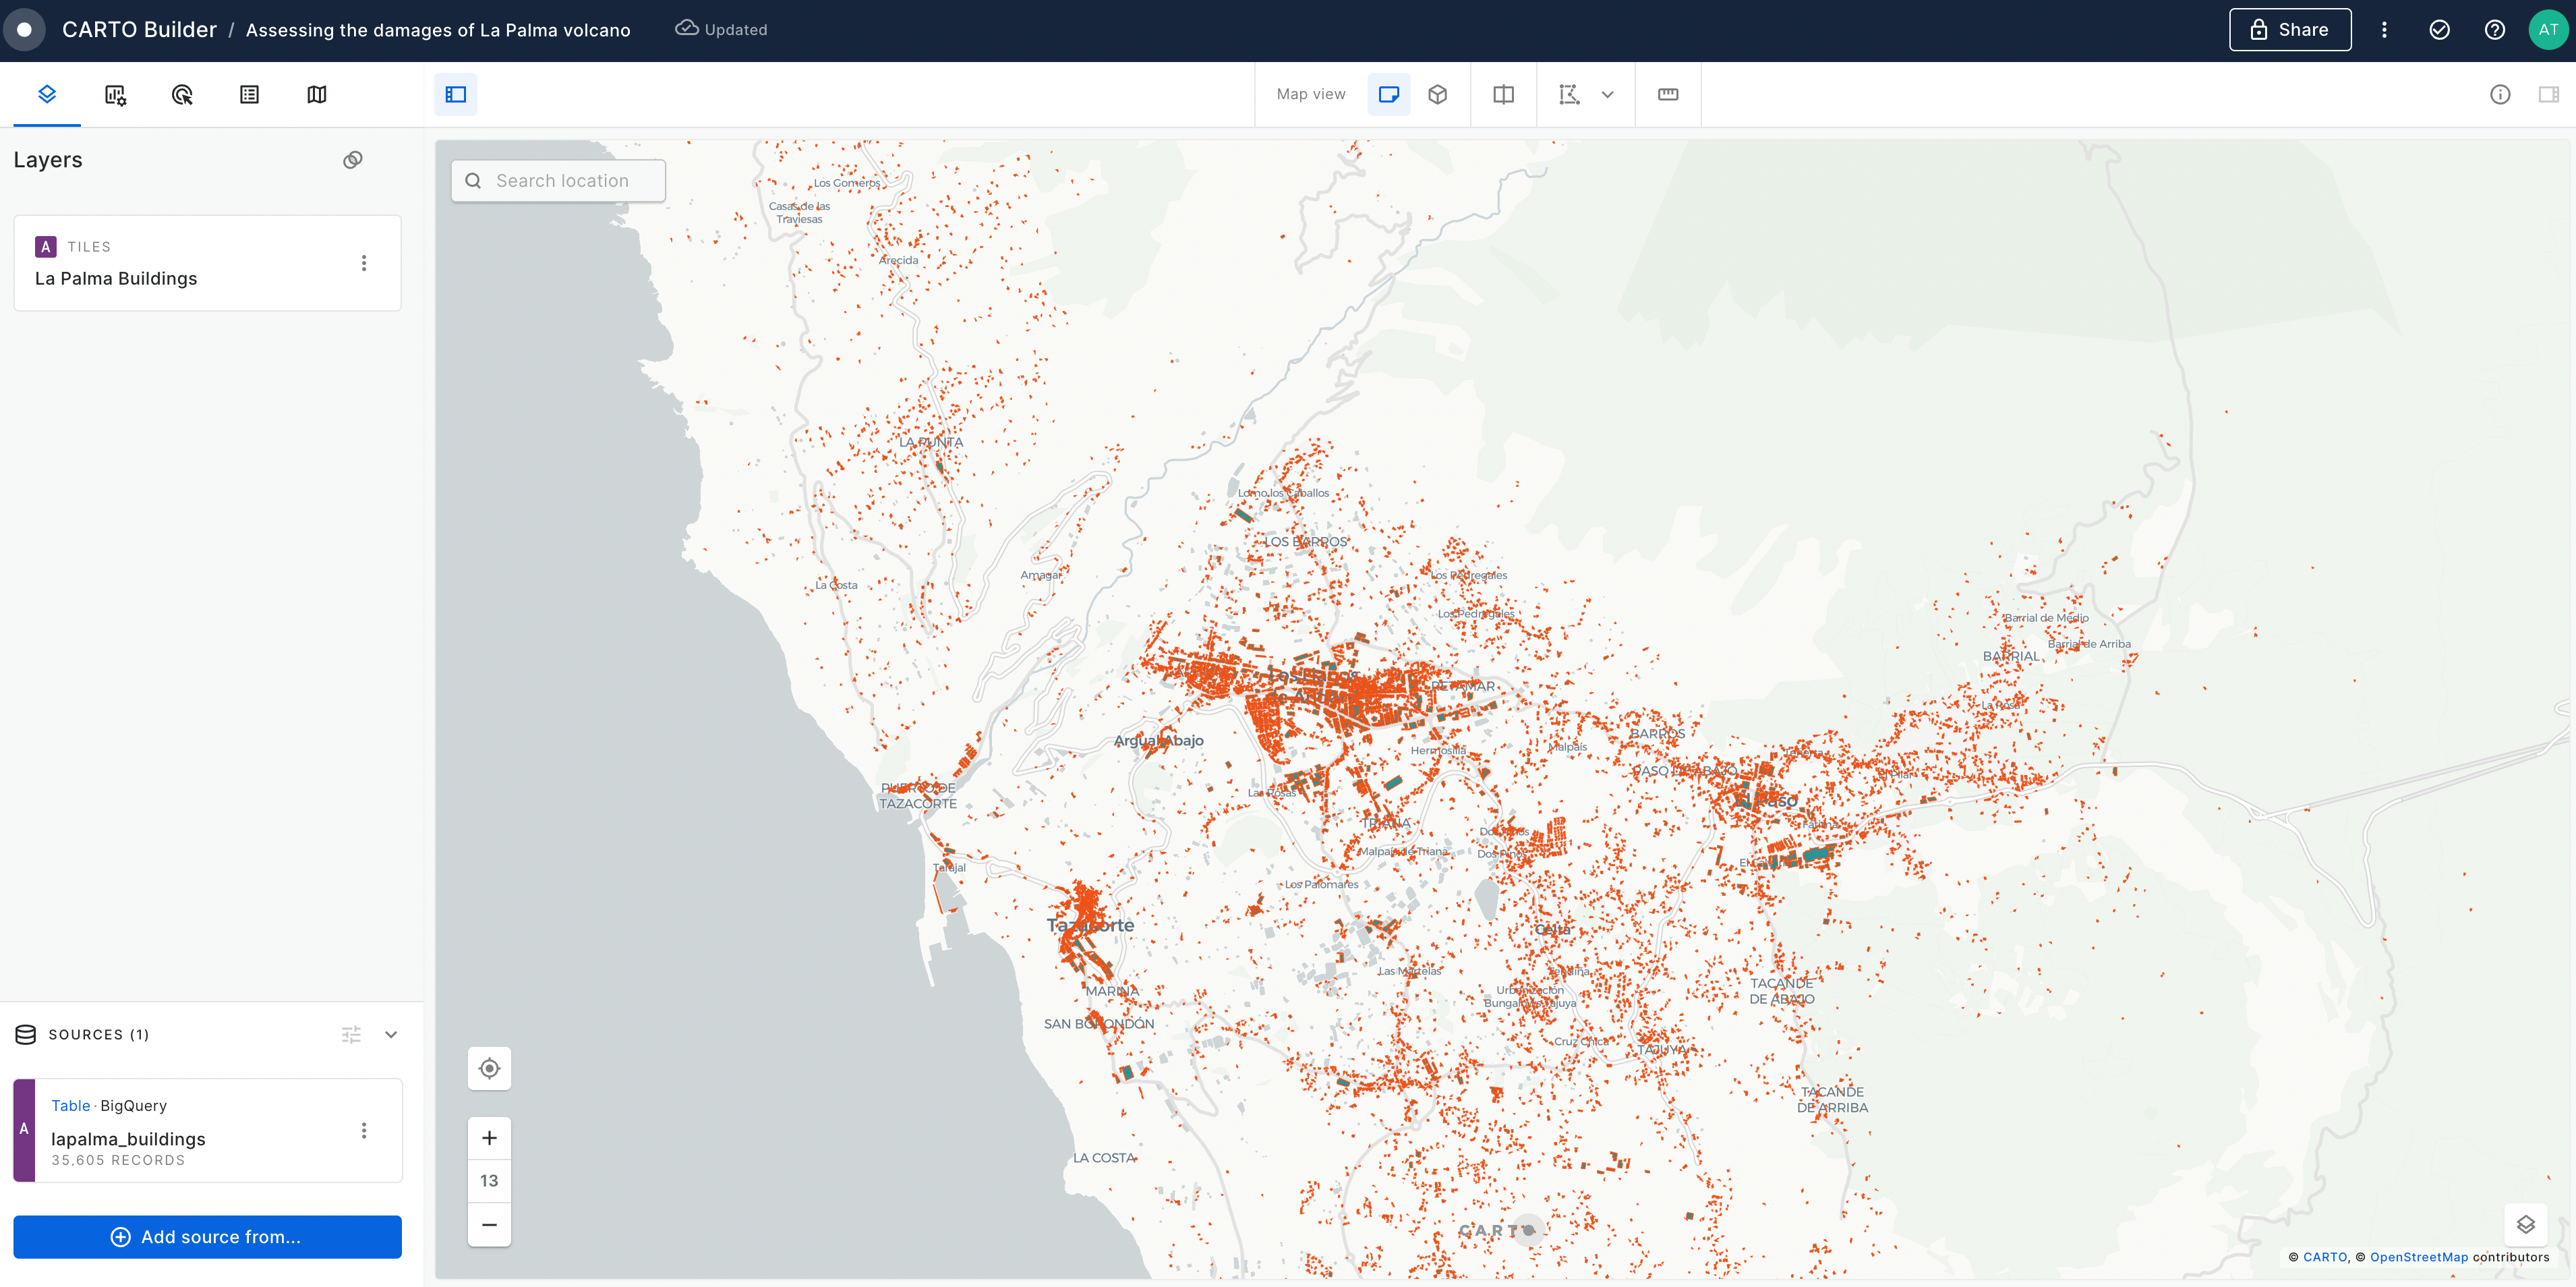
Task: Click the Layers panel heading
Action: pos(48,160)
